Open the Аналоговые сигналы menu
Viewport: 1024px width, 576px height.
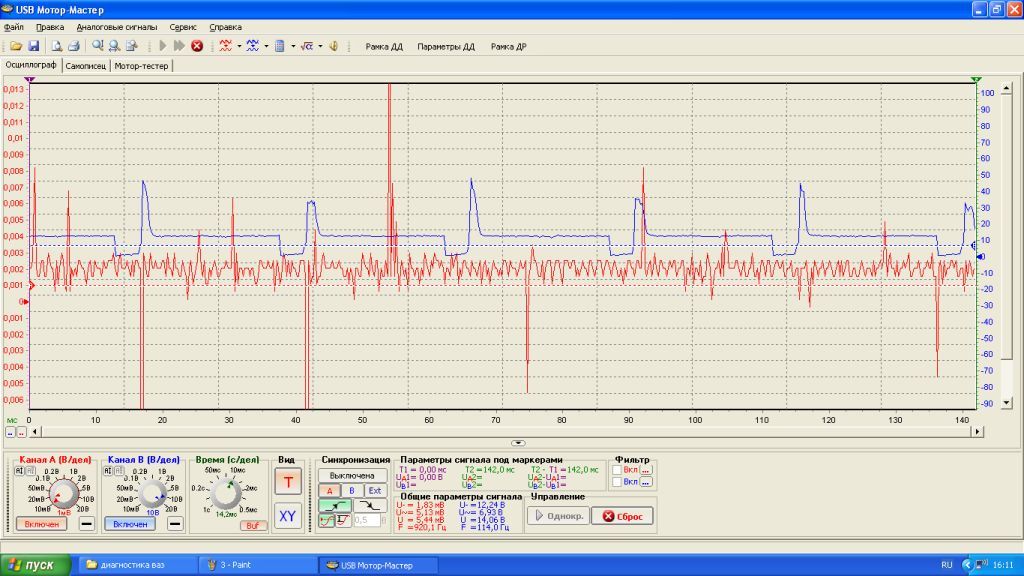(117, 27)
